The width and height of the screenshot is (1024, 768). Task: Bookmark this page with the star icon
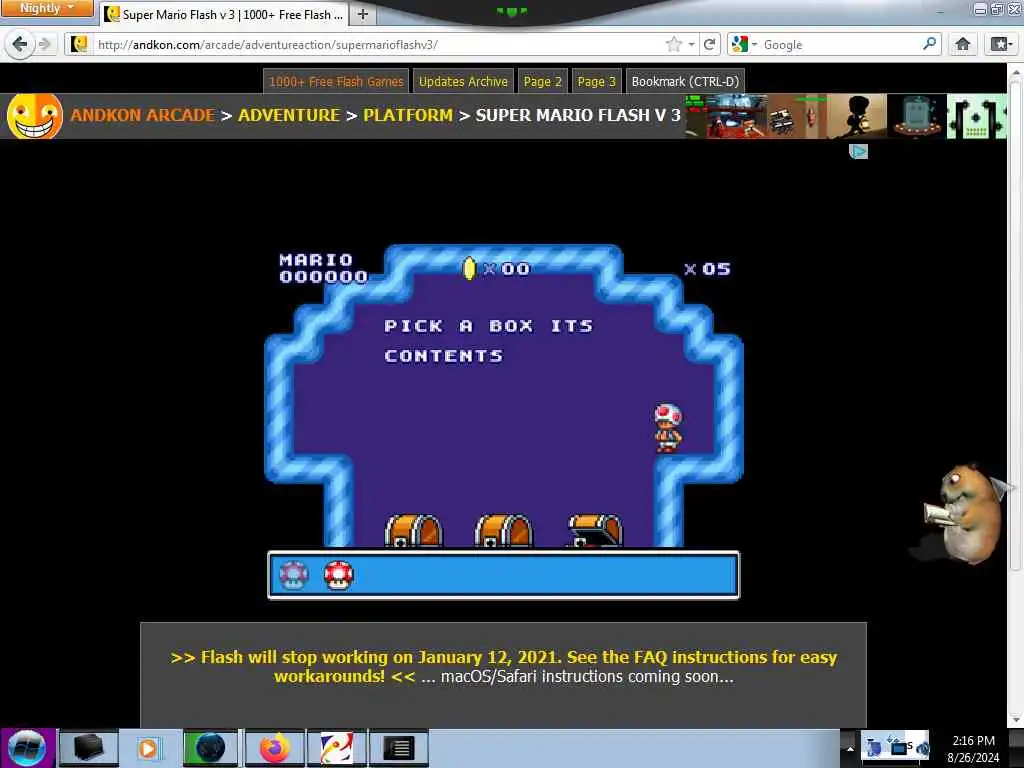[x=673, y=44]
